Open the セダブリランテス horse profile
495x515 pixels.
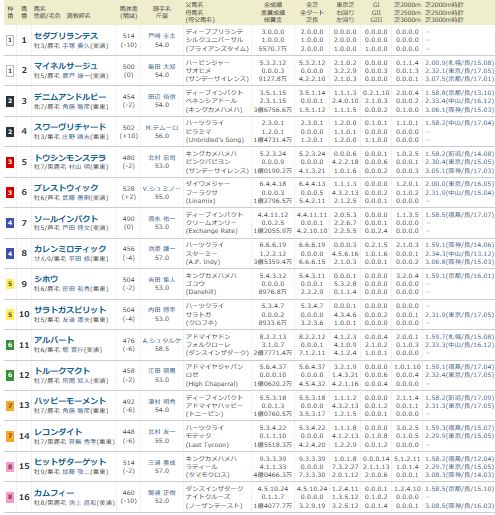point(66,36)
